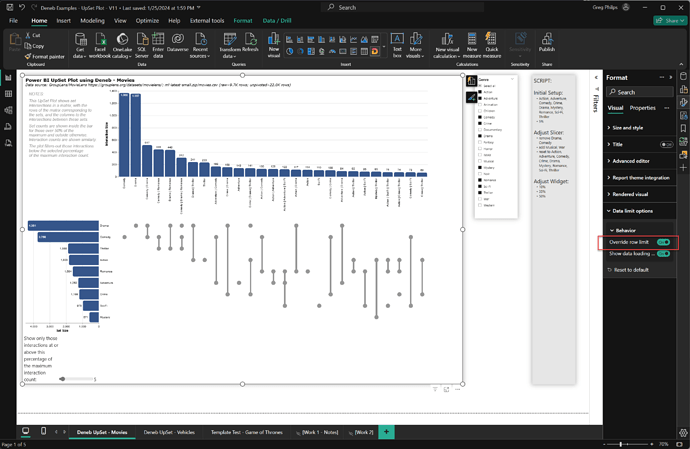
Task: Open the File menu
Action: [x=13, y=21]
